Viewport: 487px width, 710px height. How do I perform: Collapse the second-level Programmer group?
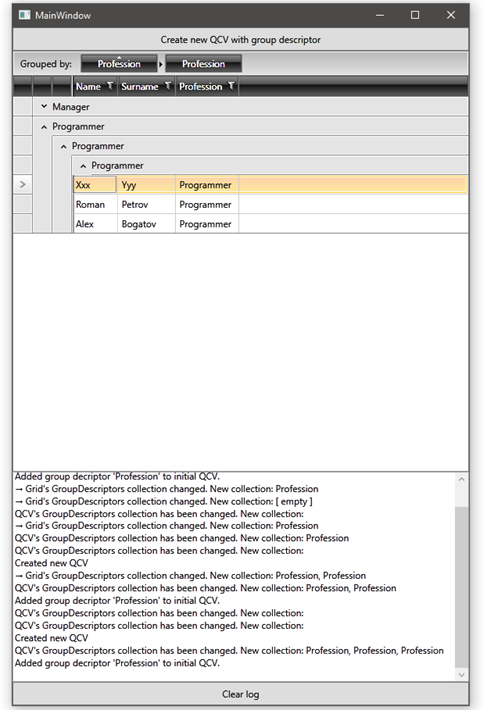pos(63,146)
